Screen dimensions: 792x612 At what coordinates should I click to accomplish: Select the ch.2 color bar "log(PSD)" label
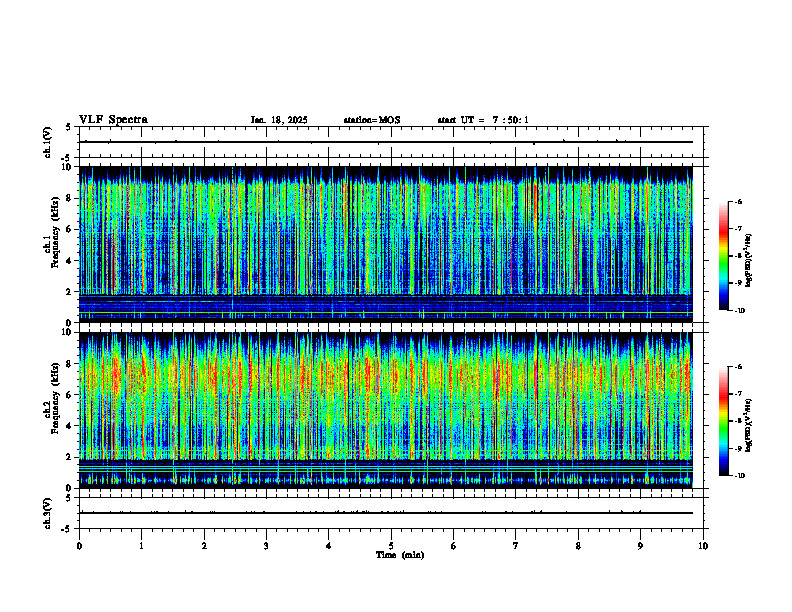pyautogui.click(x=749, y=426)
